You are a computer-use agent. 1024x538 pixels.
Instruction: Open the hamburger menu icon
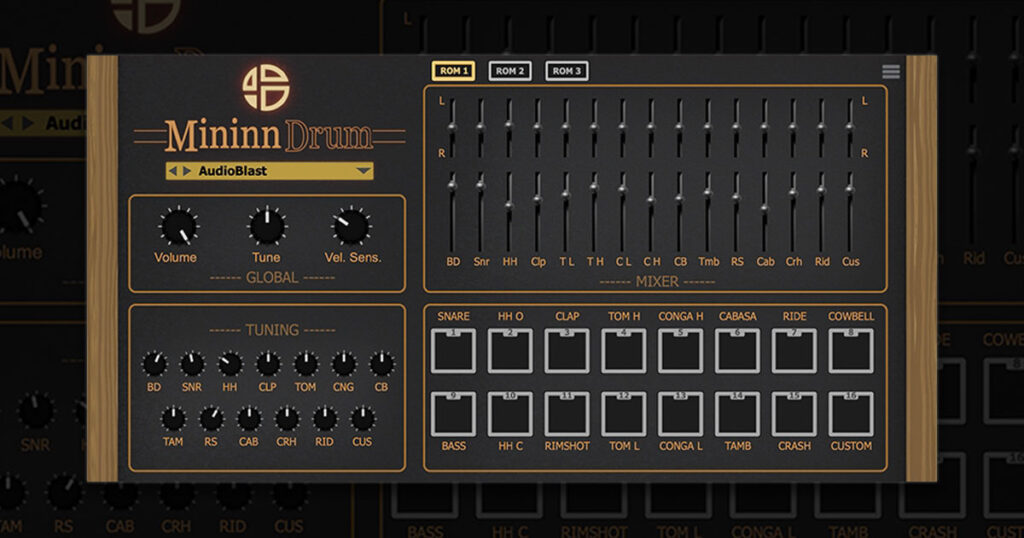tap(891, 71)
